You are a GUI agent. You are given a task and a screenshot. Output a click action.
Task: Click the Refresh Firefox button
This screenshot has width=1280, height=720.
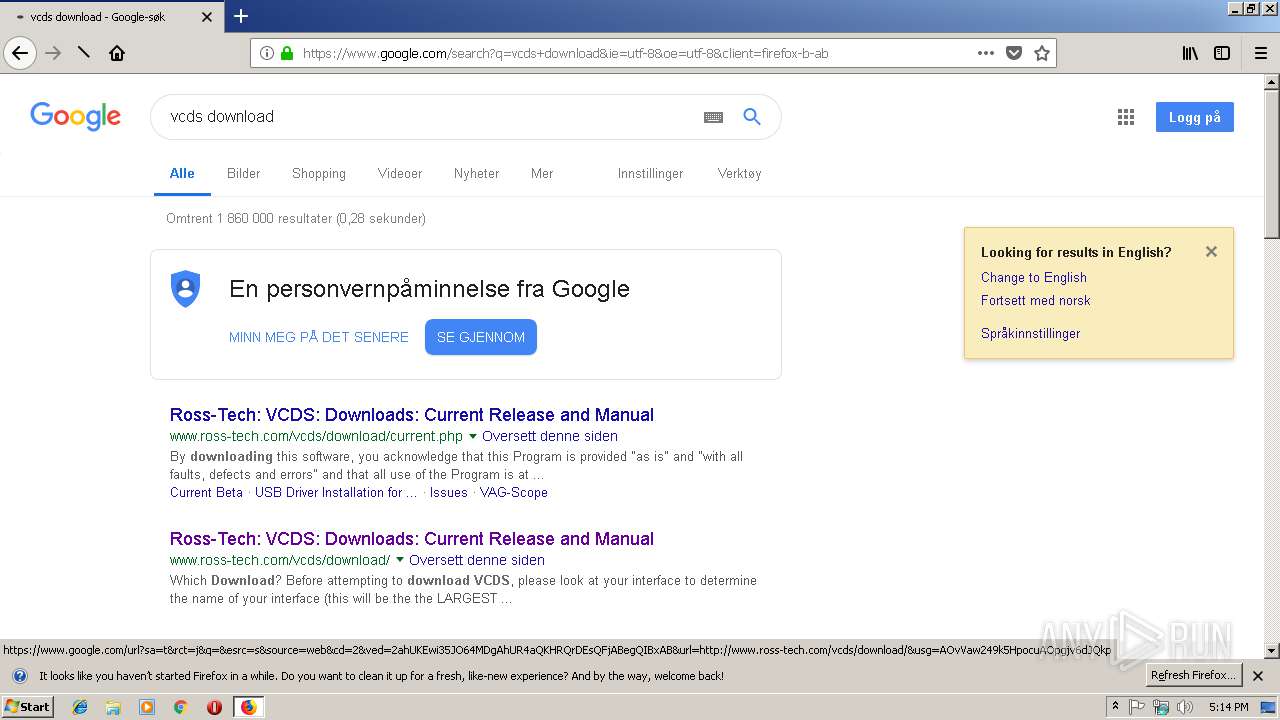[1194, 675]
